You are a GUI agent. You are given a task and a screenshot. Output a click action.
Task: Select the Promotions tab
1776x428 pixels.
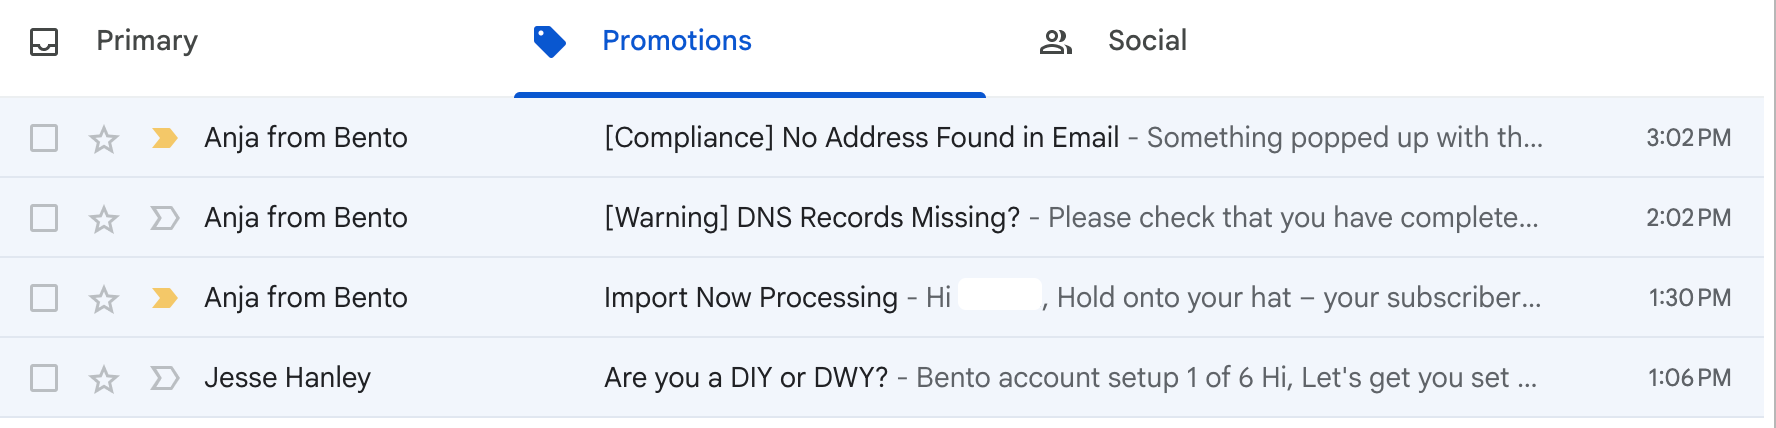676,41
